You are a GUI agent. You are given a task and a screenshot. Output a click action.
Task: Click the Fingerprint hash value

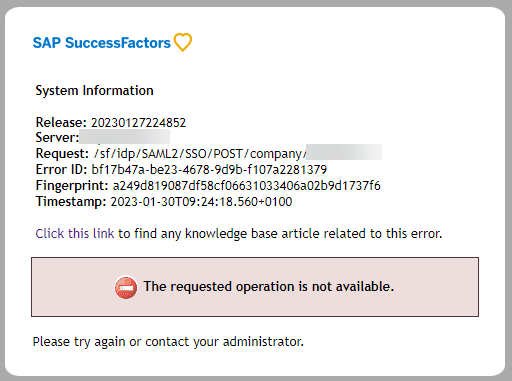246,185
